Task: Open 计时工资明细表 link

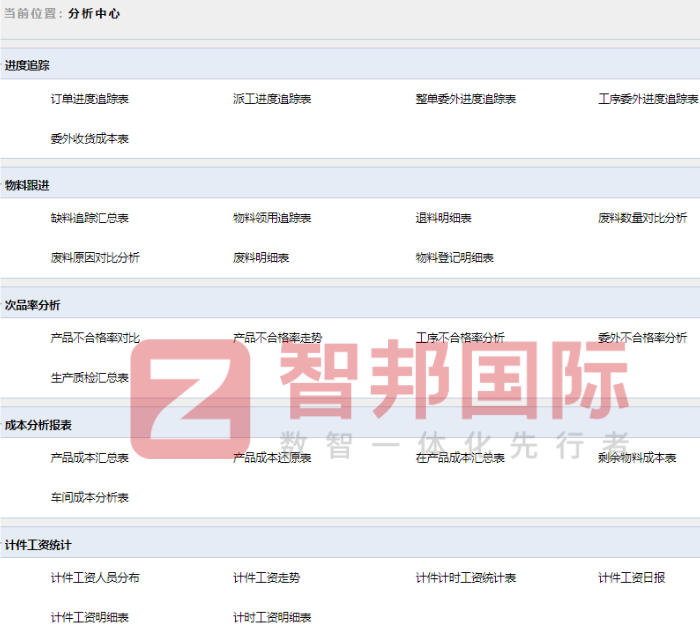Action: coord(272,618)
